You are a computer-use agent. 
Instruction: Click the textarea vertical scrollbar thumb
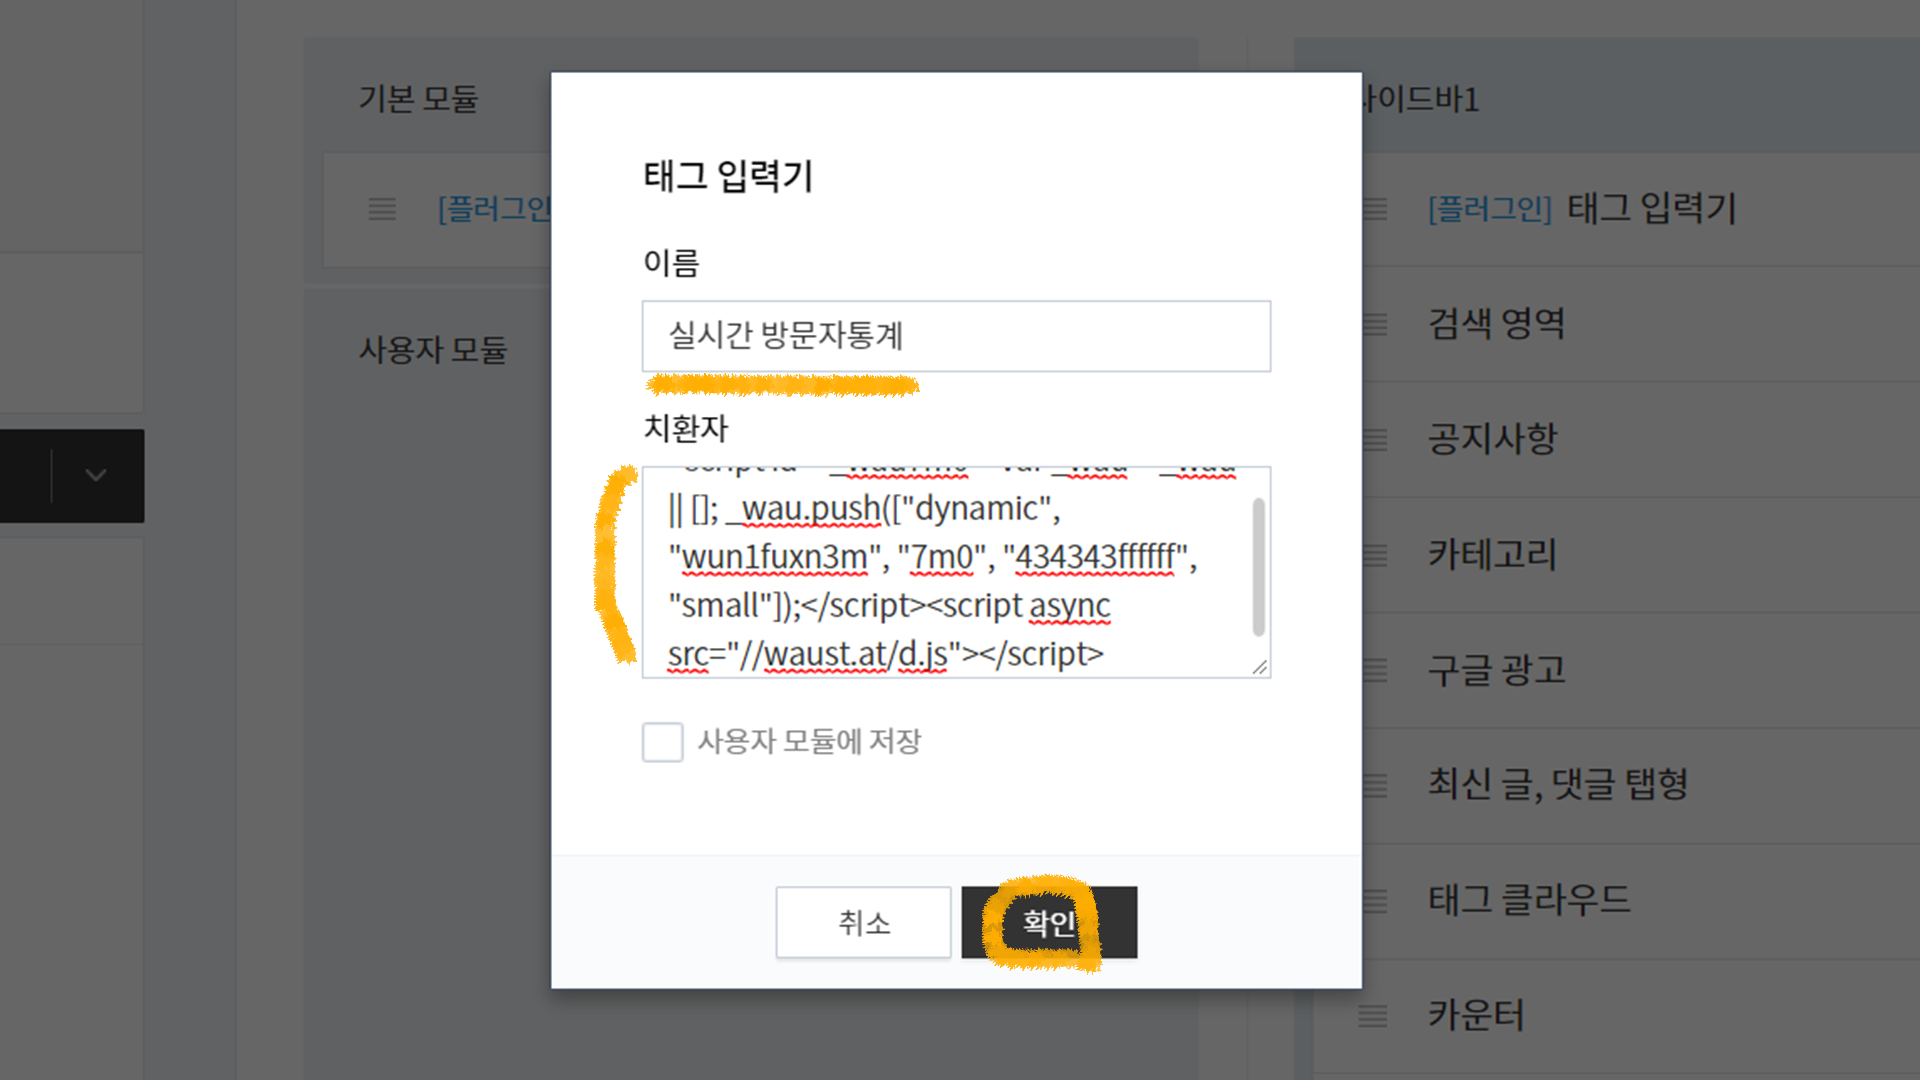click(1258, 567)
